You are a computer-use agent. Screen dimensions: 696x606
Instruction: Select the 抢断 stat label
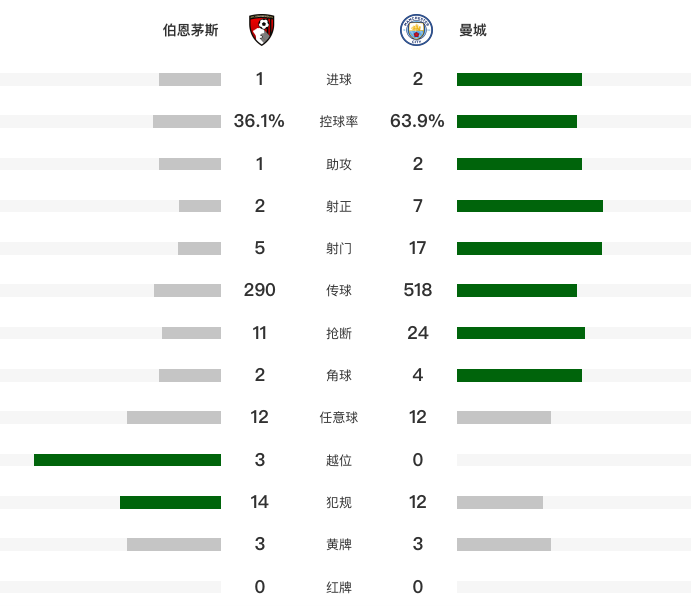click(x=339, y=333)
